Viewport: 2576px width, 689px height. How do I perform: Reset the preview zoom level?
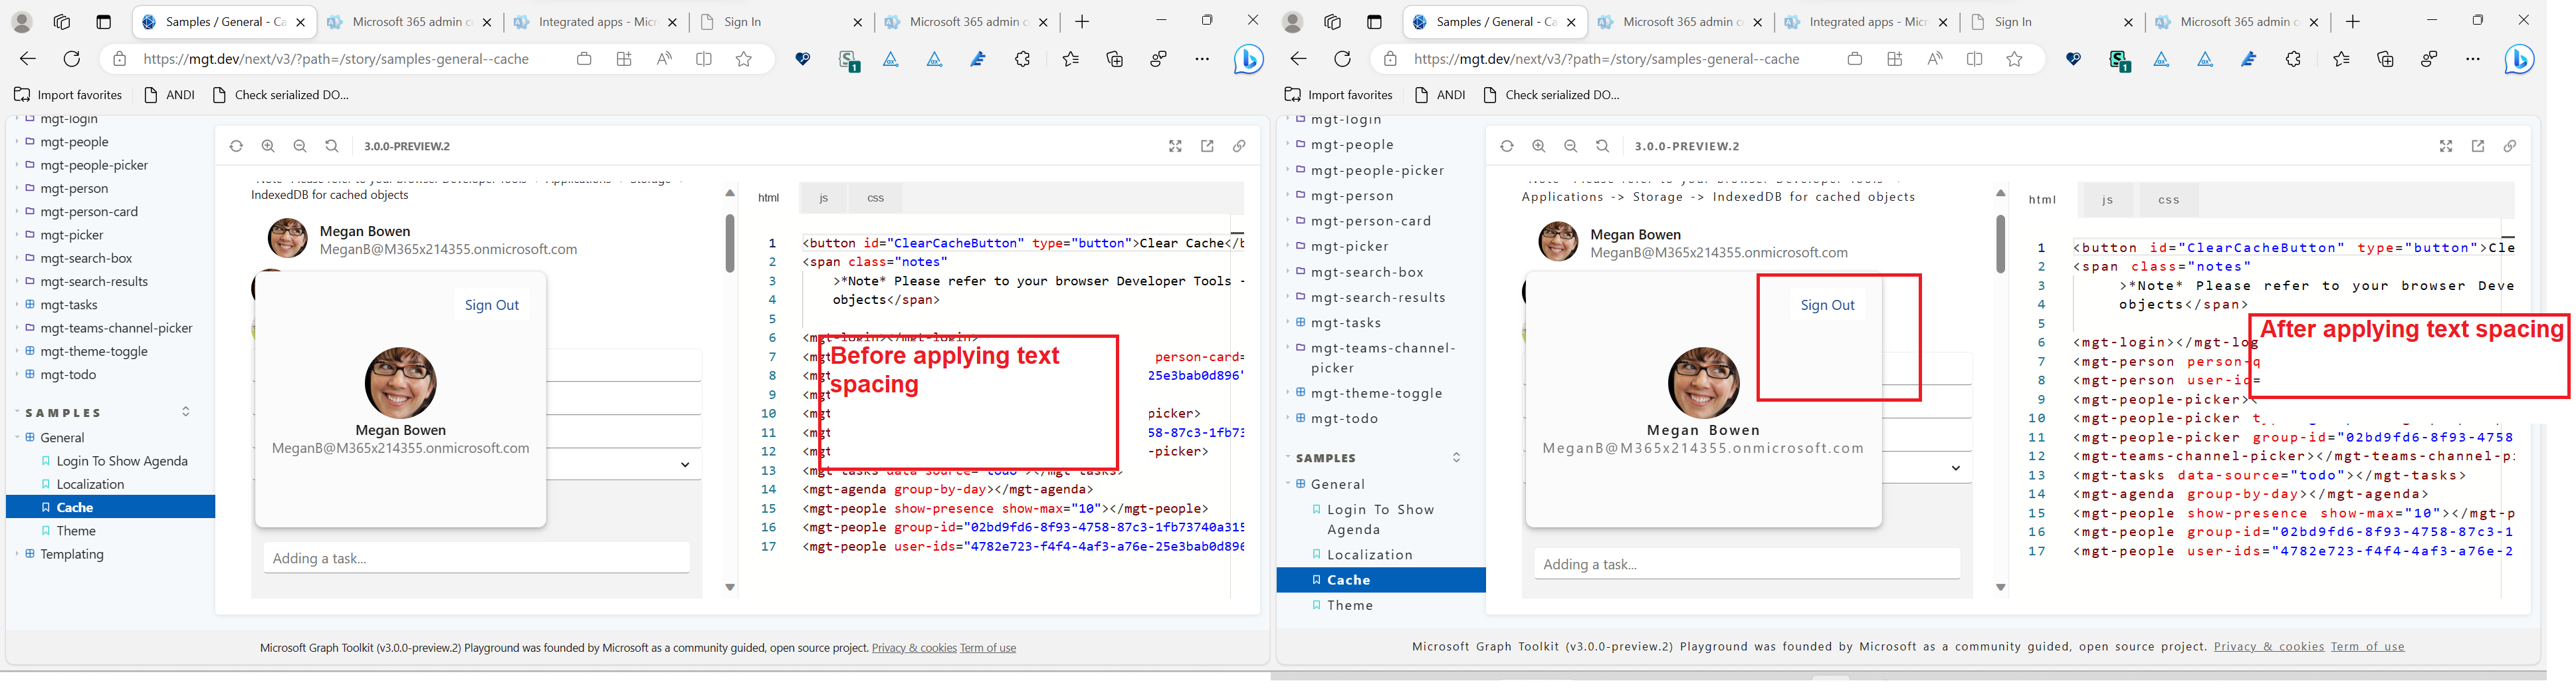coord(332,145)
